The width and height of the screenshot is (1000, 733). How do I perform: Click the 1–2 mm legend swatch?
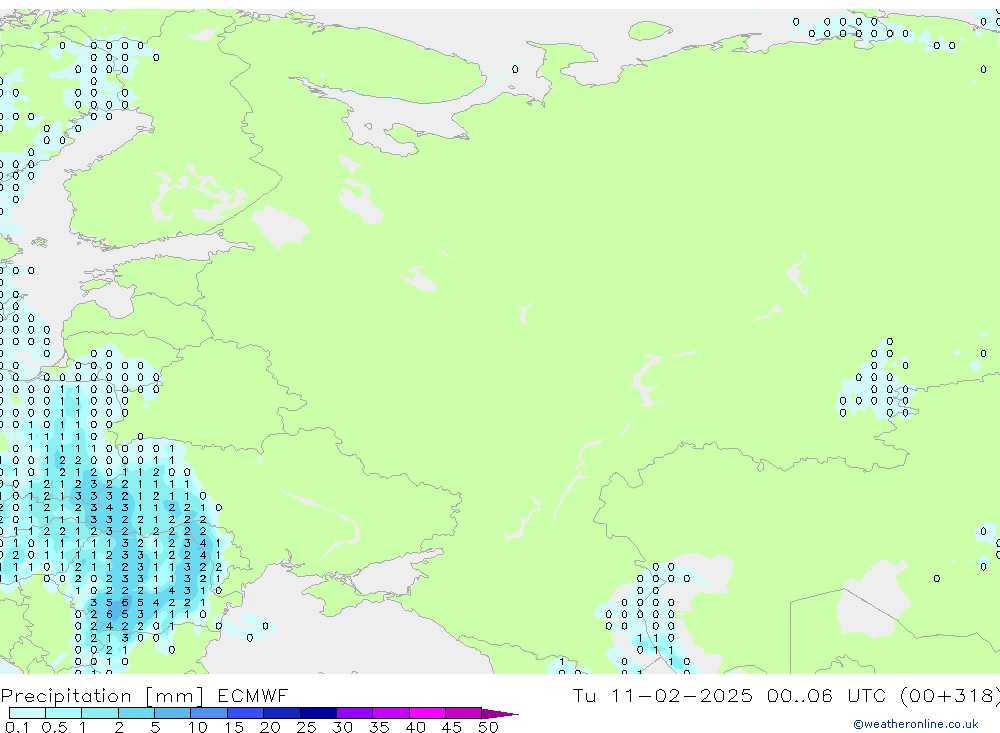tap(100, 713)
